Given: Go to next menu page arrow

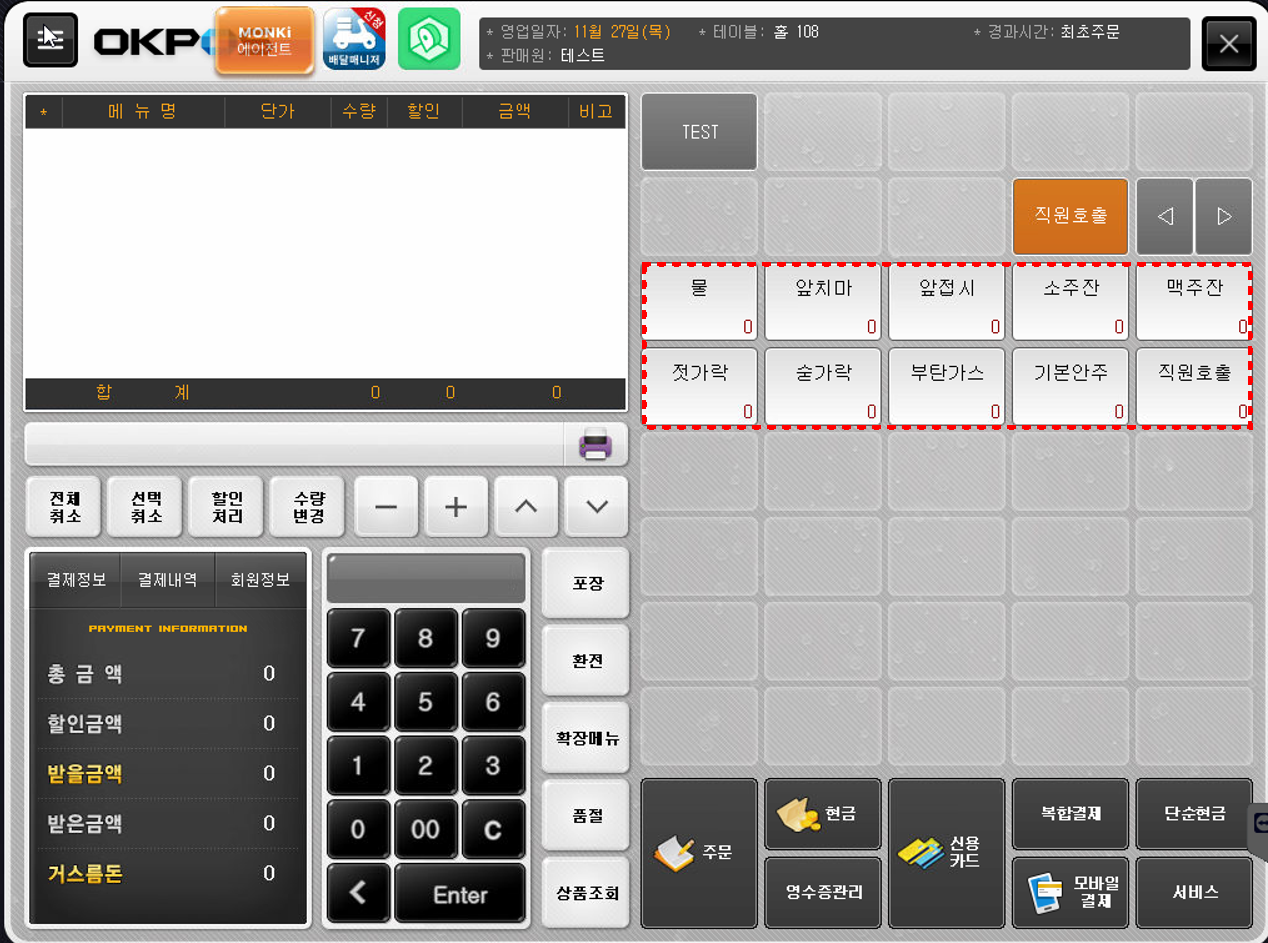Looking at the screenshot, I should [1224, 216].
